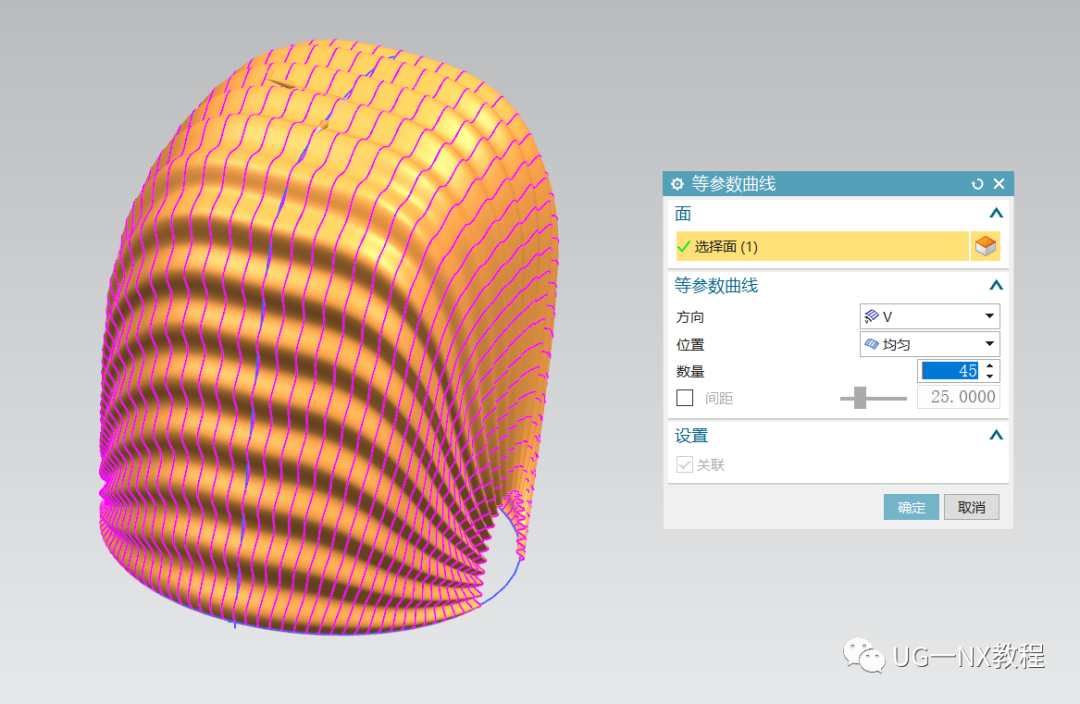The image size is (1080, 704).
Task: Enable the 间距 checkbox
Action: (x=685, y=397)
